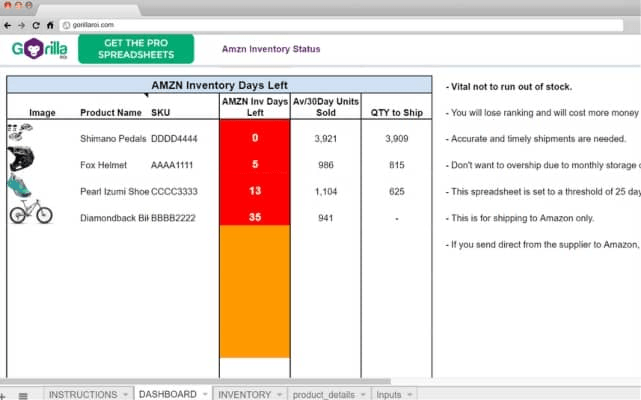This screenshot has height=400, width=641.
Task: Open the INVENTORY tab dropdown arrow
Action: click(x=280, y=394)
